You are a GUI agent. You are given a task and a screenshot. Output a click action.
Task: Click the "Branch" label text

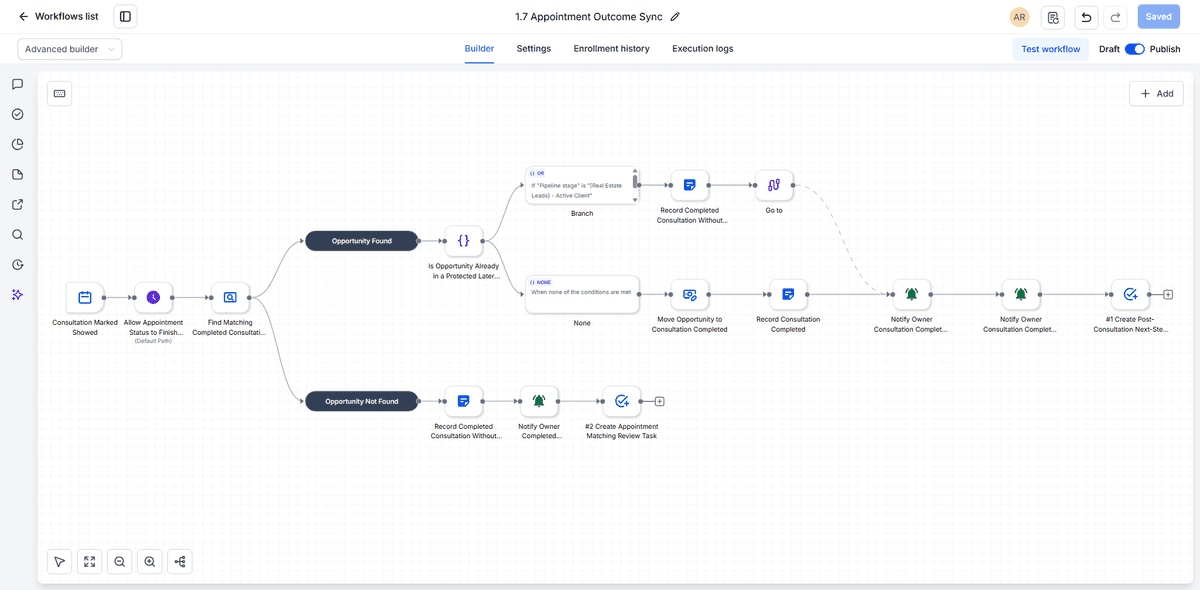click(x=582, y=213)
